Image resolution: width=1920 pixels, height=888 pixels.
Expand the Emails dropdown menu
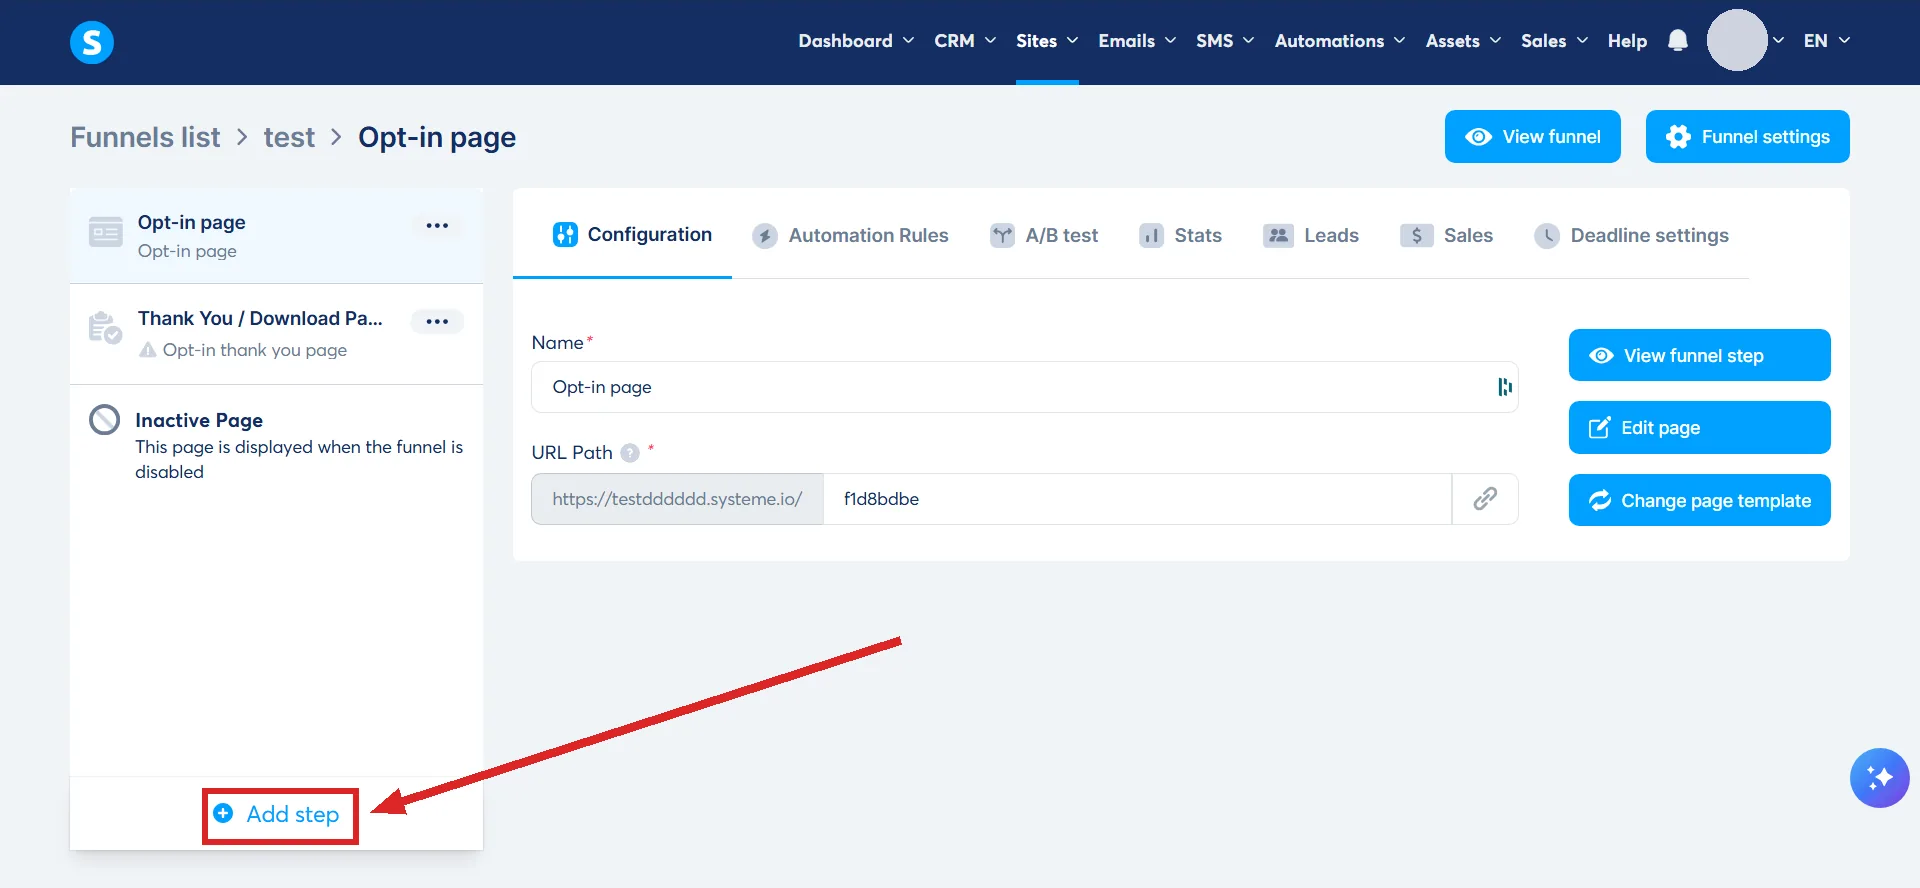[1137, 41]
